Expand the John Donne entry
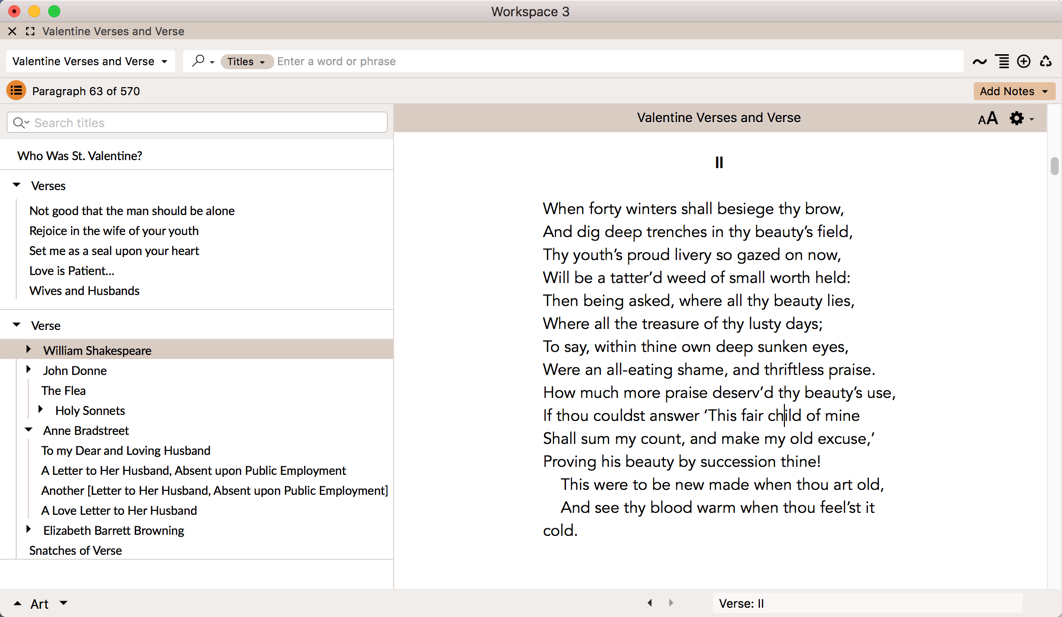This screenshot has width=1062, height=617. point(28,370)
